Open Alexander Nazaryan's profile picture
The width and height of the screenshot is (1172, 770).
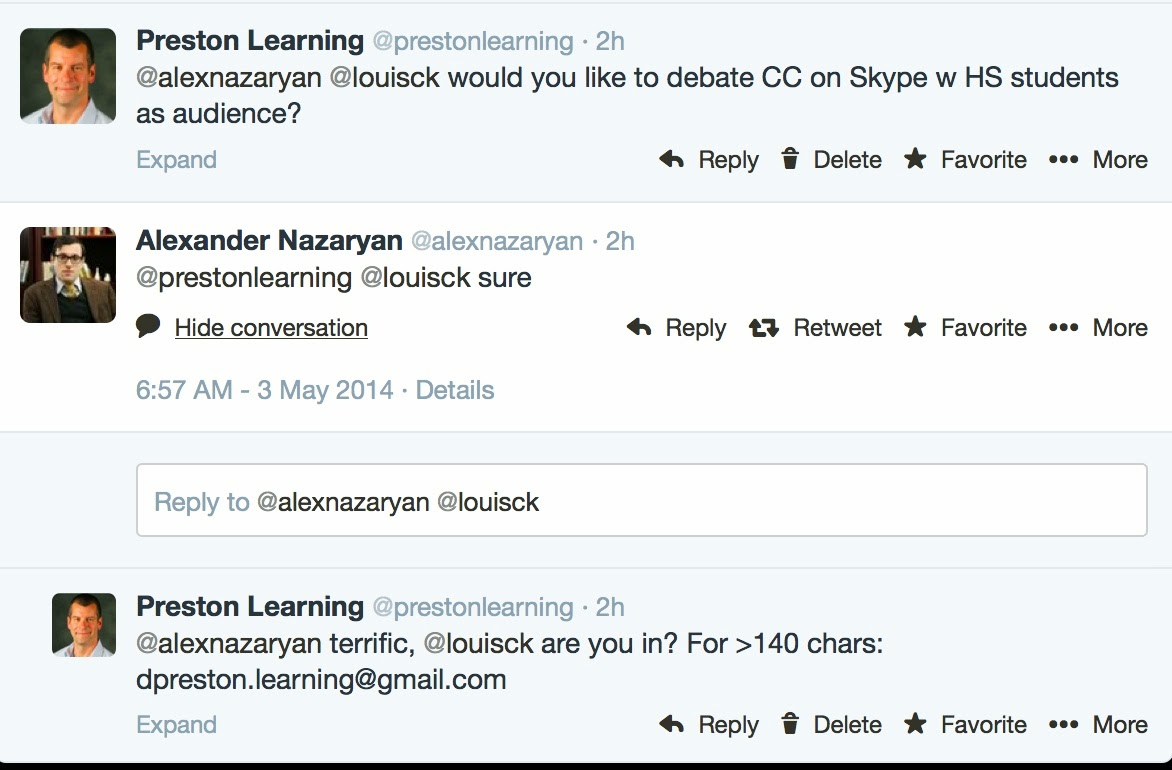(68, 275)
